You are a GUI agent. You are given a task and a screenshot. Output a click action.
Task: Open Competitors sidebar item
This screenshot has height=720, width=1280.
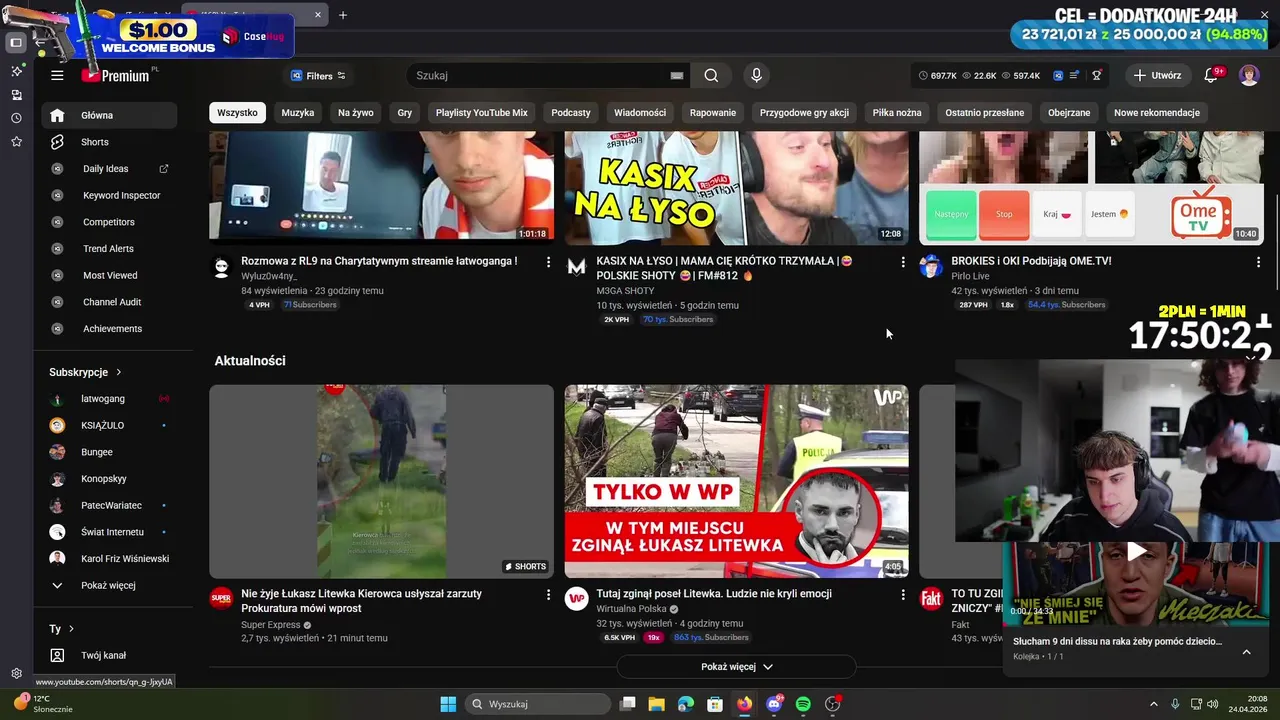(110, 222)
